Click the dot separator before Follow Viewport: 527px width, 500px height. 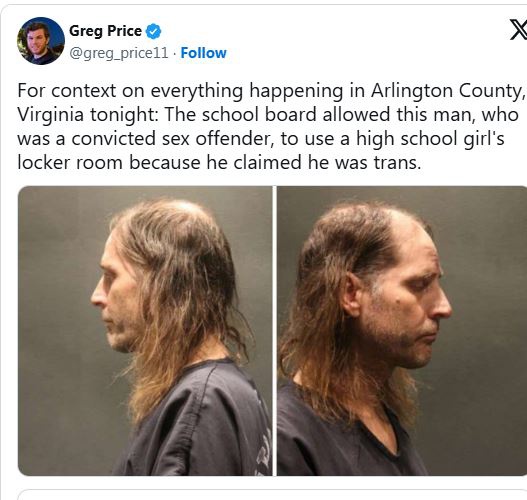pos(174,53)
